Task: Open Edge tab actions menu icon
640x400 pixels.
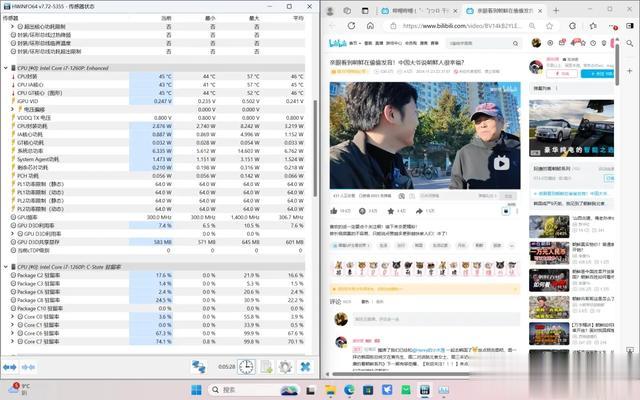Action: [365, 11]
